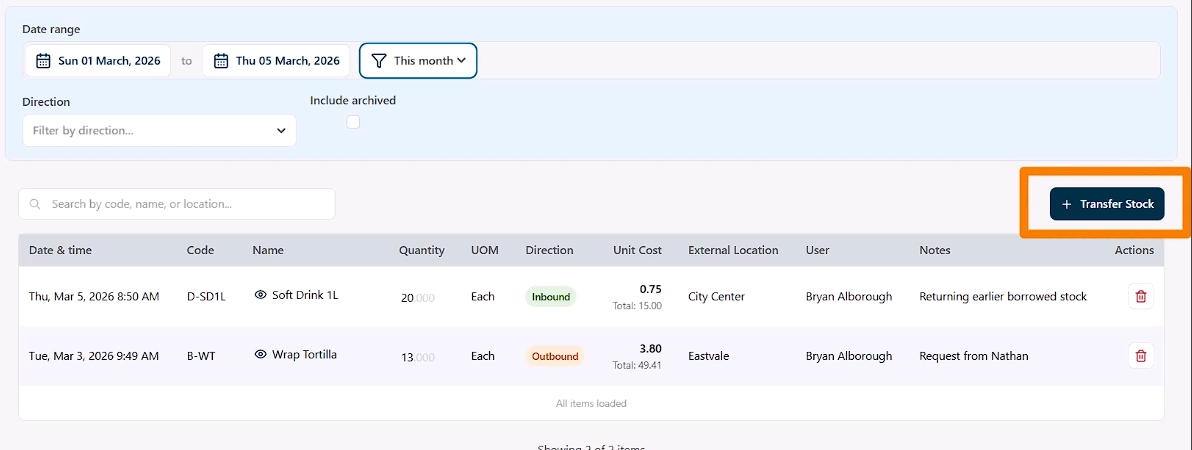1192x450 pixels.
Task: Click the end date calendar icon
Action: [221, 61]
